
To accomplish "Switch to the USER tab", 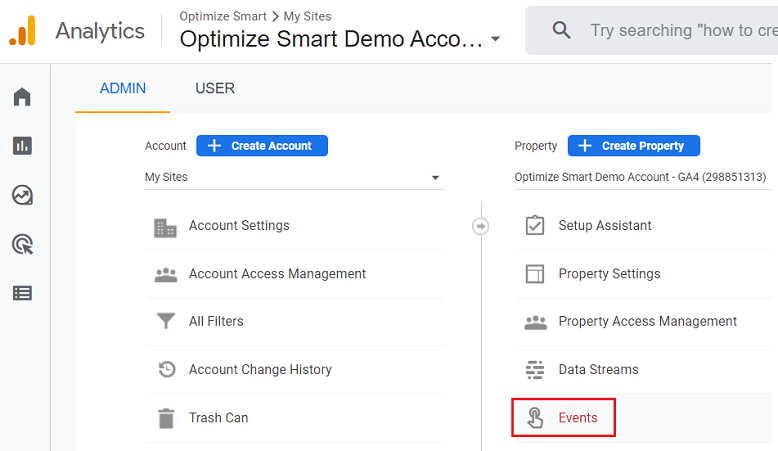I will point(215,88).
